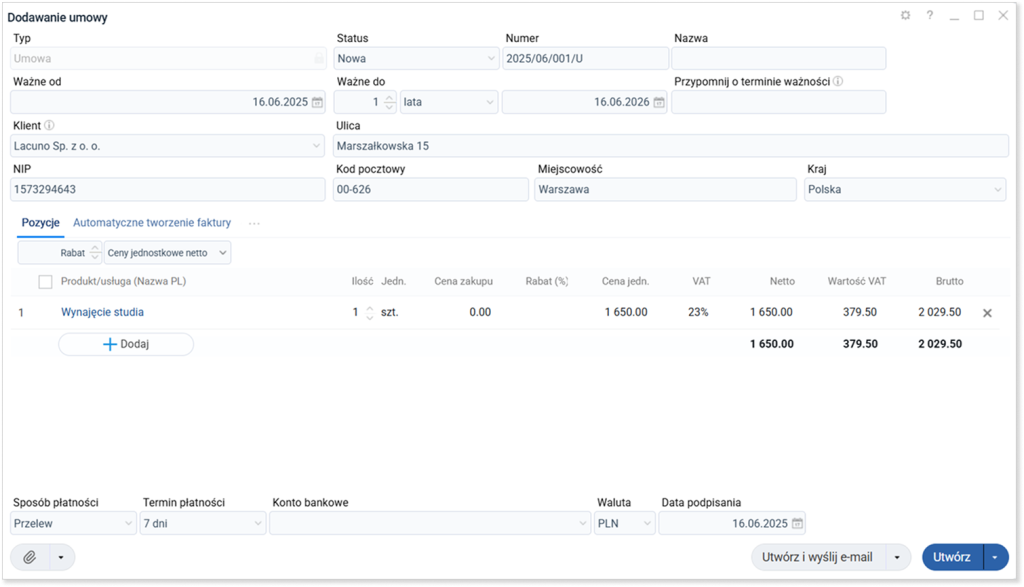
Task: Click the row's Brutto value 2 029.50
Action: pyautogui.click(x=940, y=313)
